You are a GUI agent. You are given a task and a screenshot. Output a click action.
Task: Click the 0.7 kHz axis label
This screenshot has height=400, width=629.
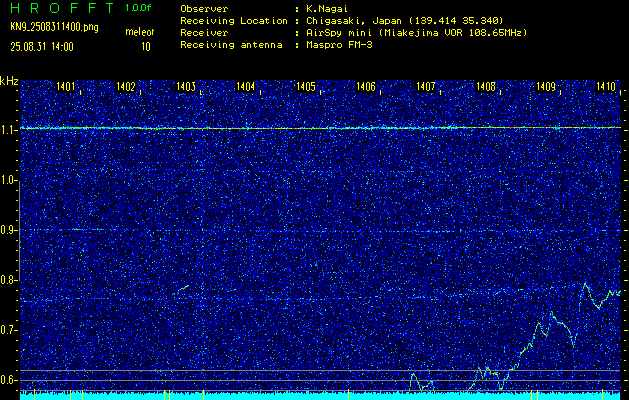[x=8, y=330]
